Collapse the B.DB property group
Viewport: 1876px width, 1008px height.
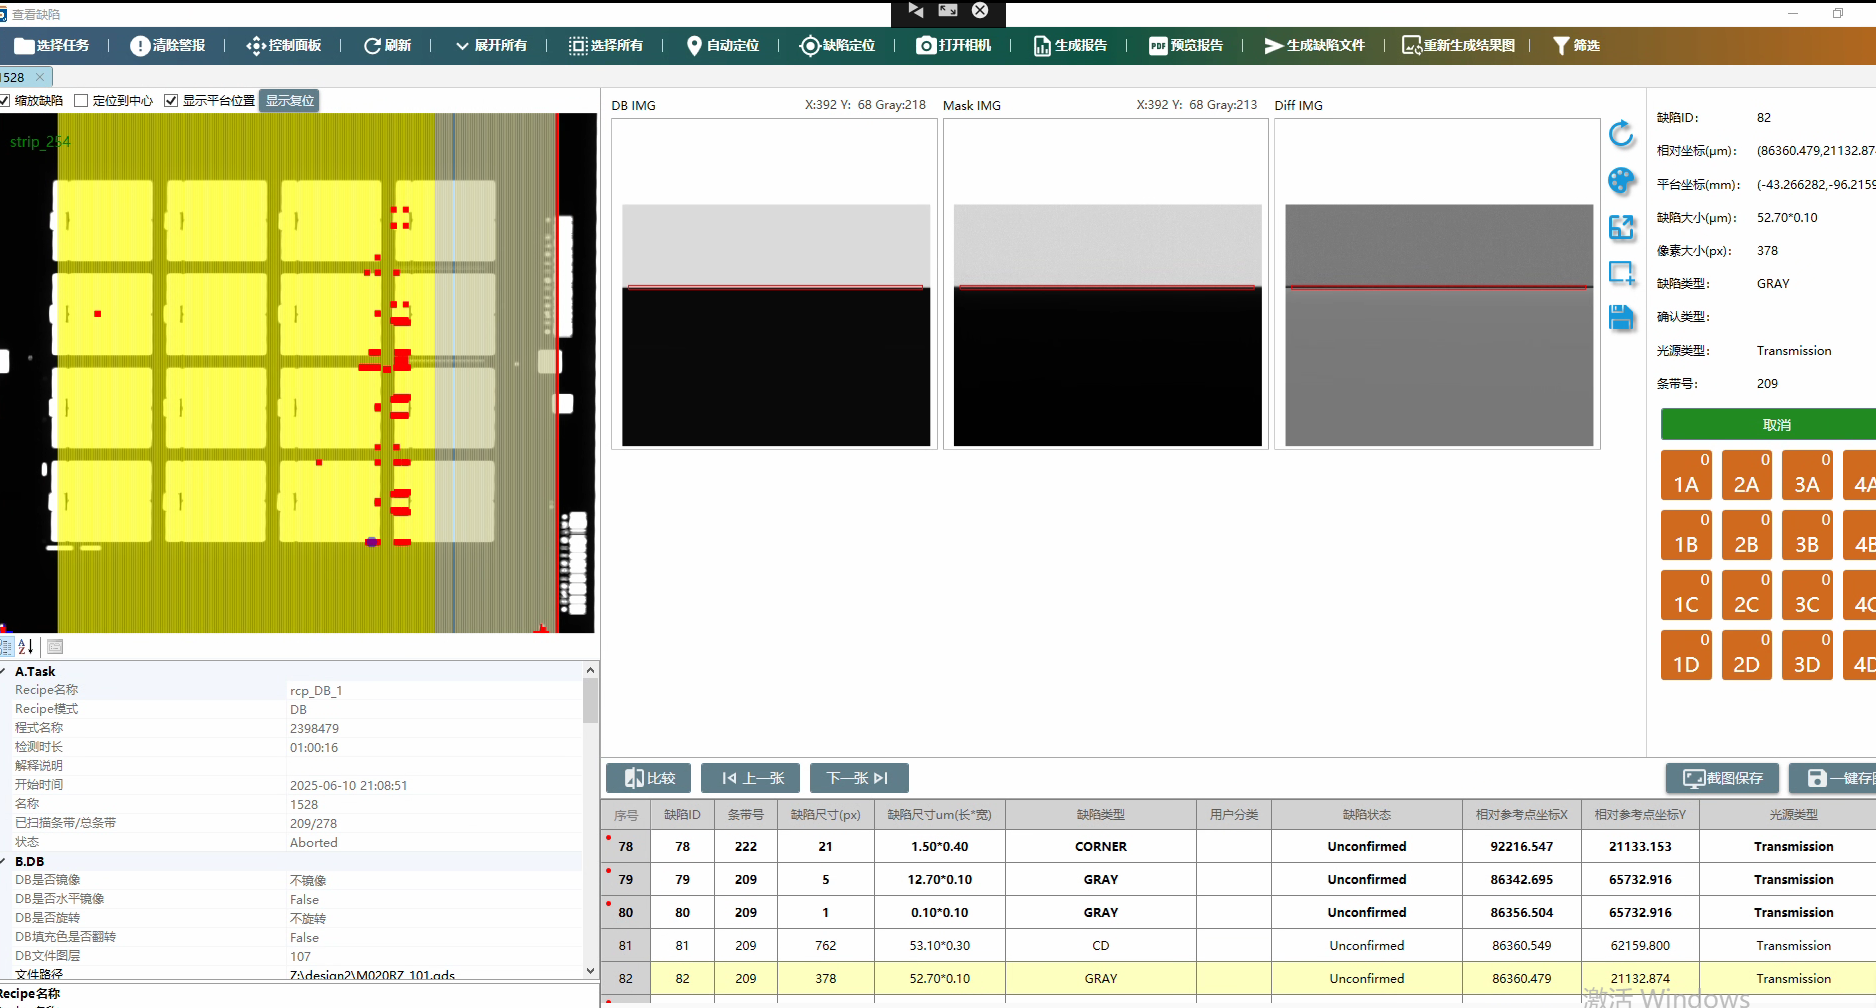coord(4,861)
